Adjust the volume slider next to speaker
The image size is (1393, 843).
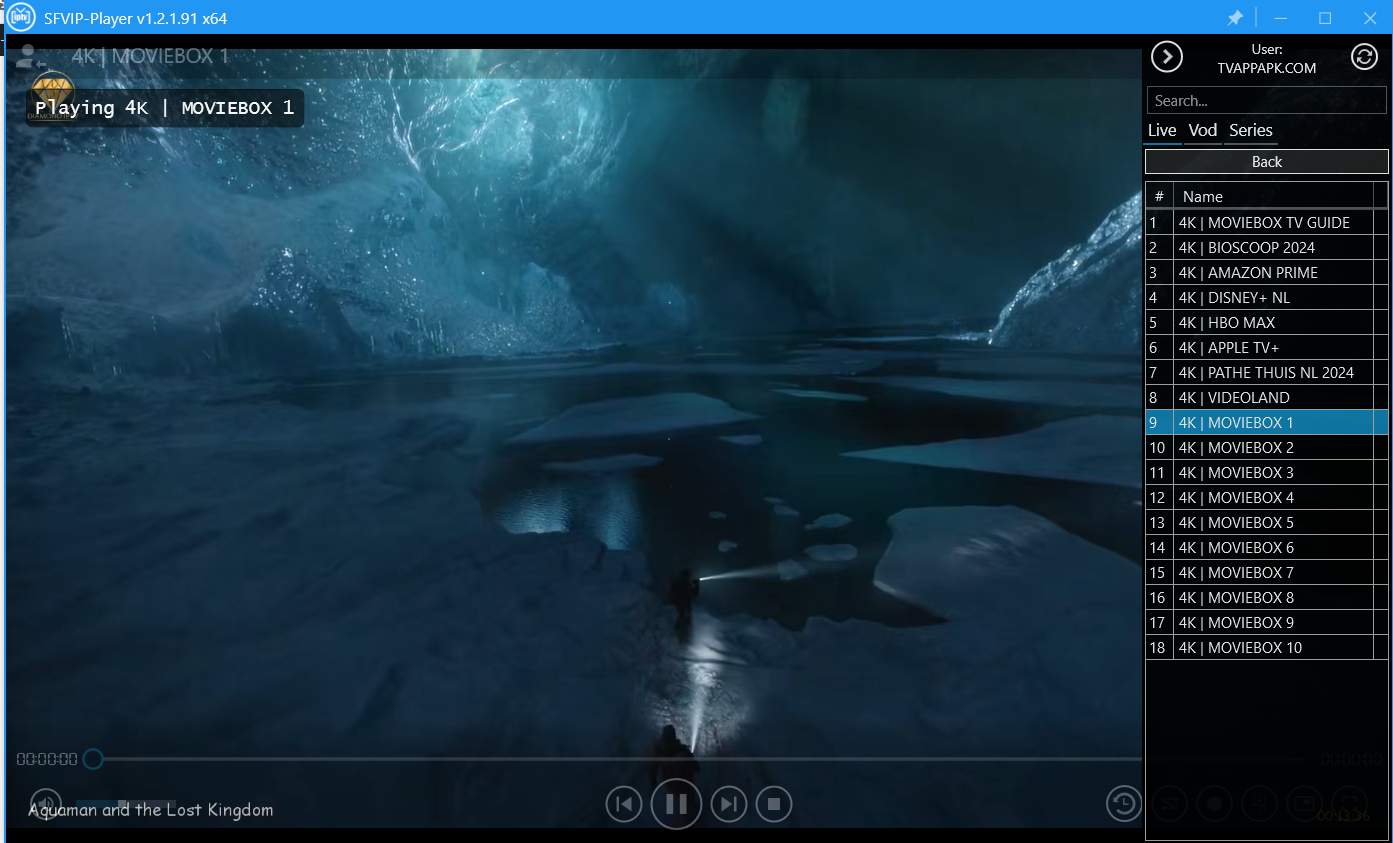coord(125,804)
